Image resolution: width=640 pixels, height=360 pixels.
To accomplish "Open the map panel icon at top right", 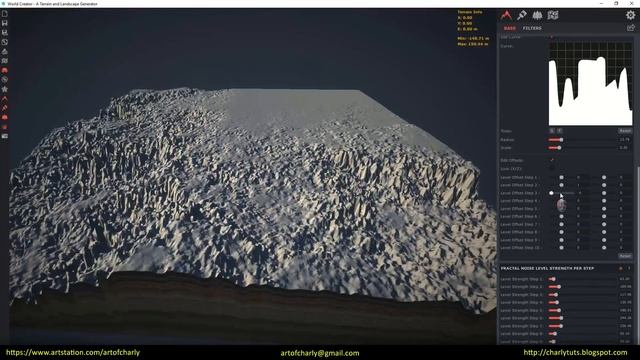I will [x=553, y=15].
